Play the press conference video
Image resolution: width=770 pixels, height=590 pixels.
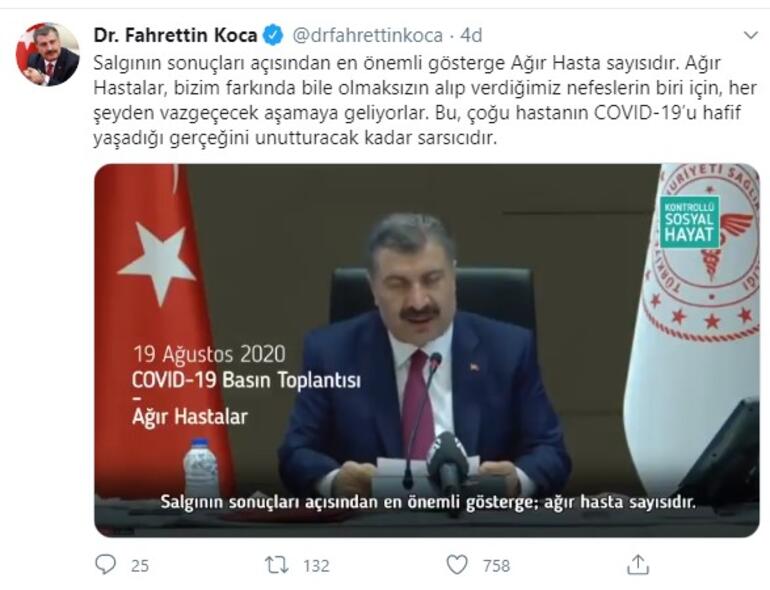click(x=427, y=350)
